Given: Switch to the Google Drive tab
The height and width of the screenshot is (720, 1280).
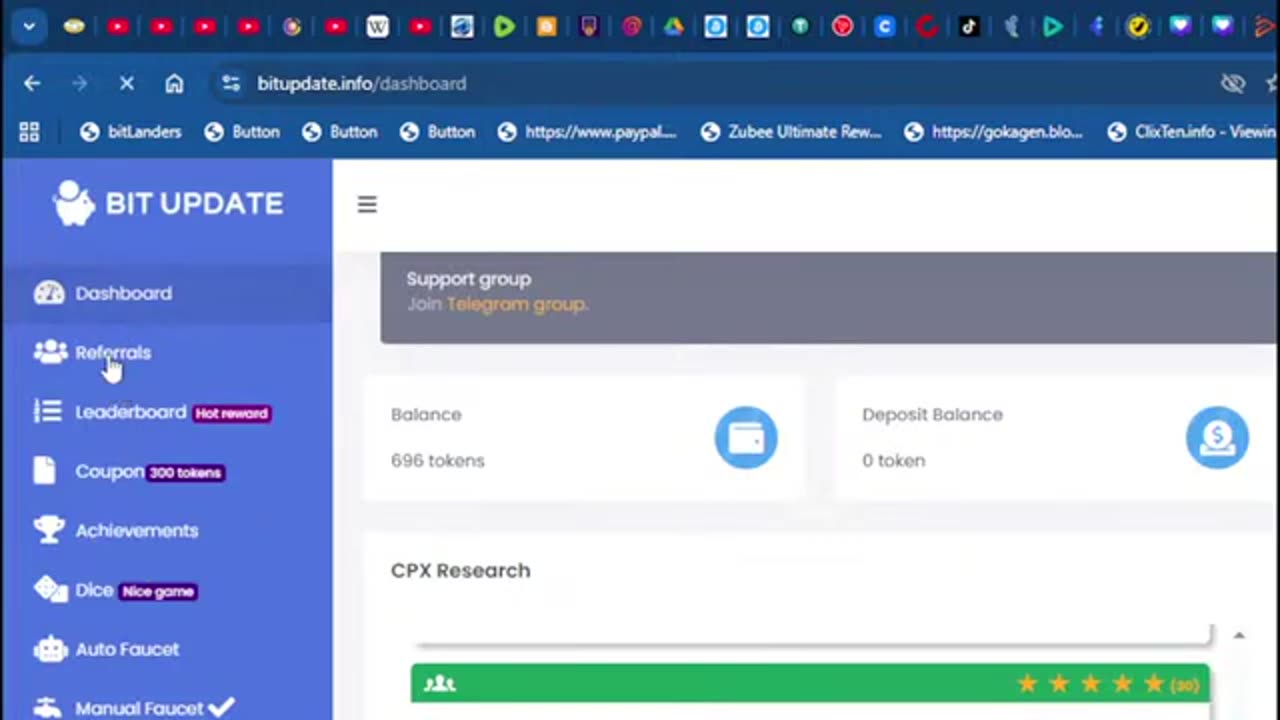Looking at the screenshot, I should [674, 27].
